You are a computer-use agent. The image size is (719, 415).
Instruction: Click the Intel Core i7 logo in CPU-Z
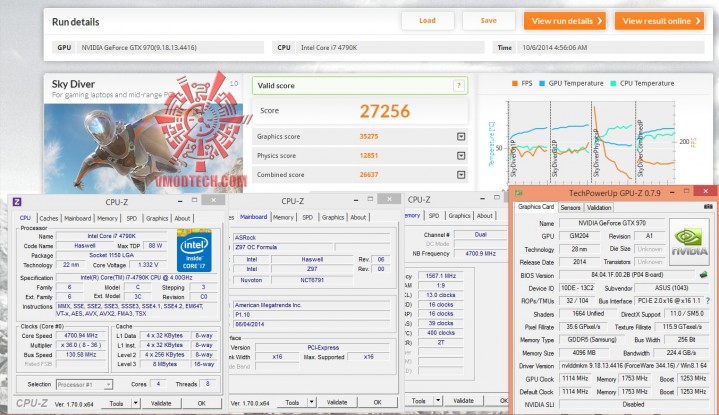(x=194, y=250)
